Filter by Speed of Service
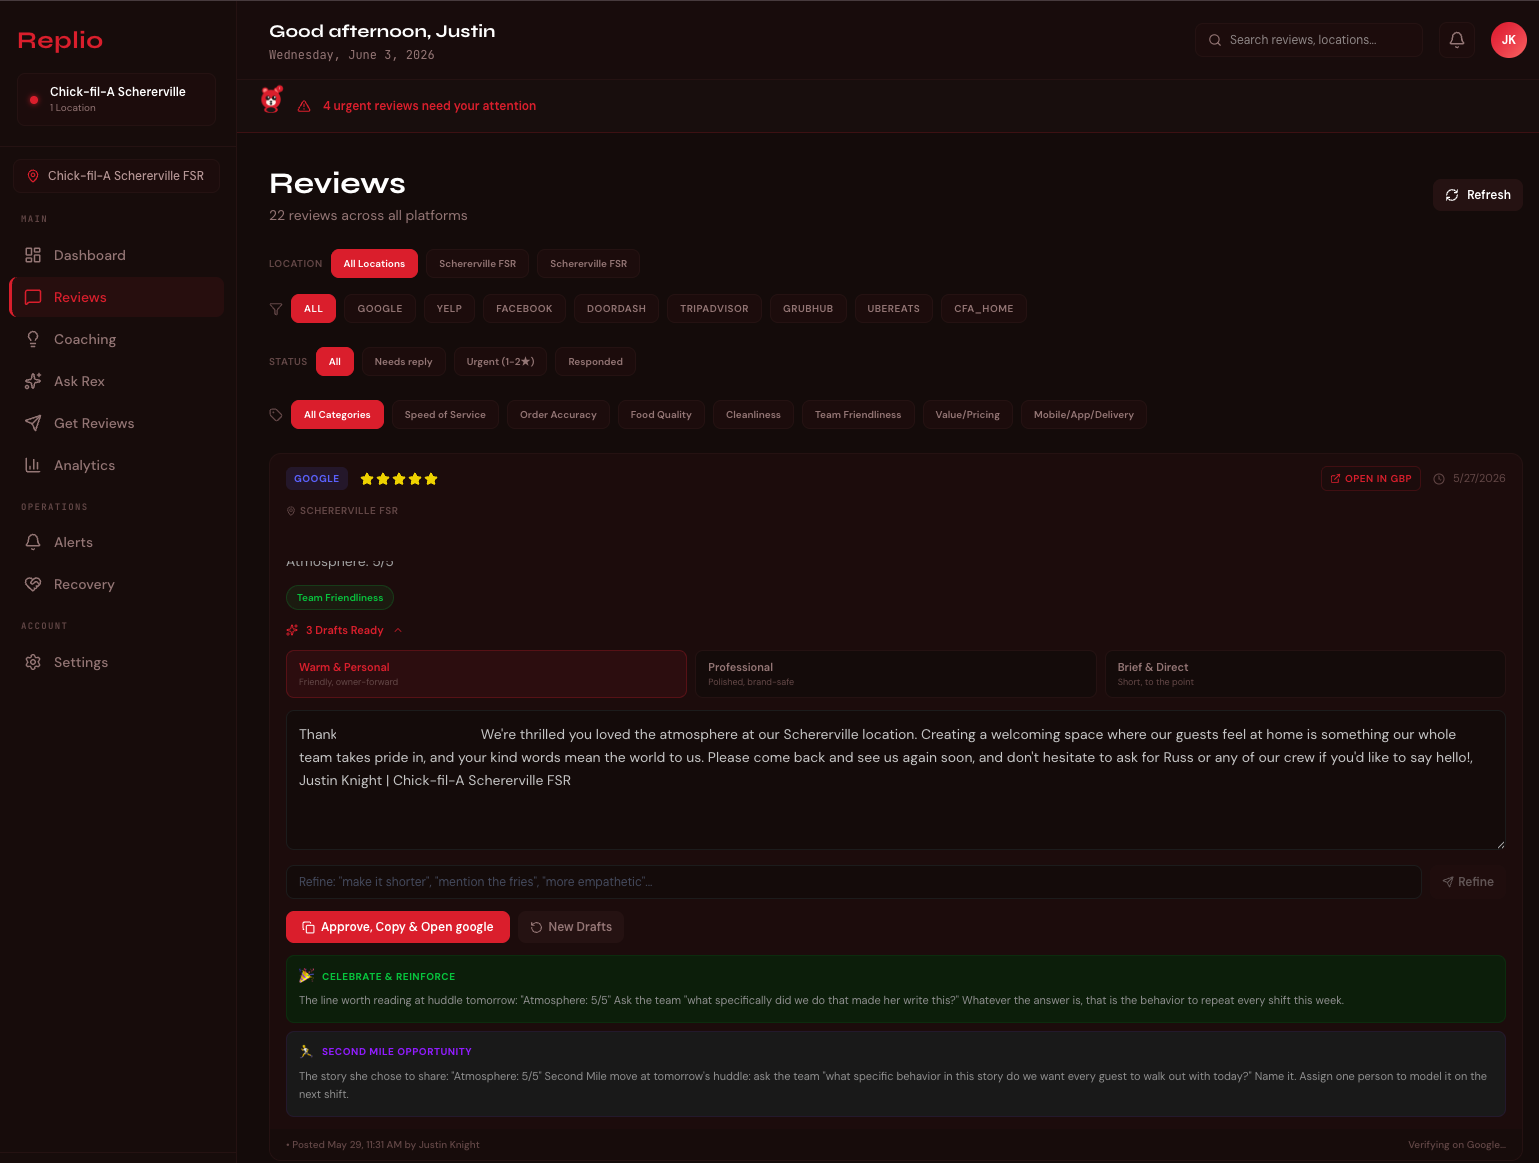Screen dimensions: 1539x1163 coord(445,415)
